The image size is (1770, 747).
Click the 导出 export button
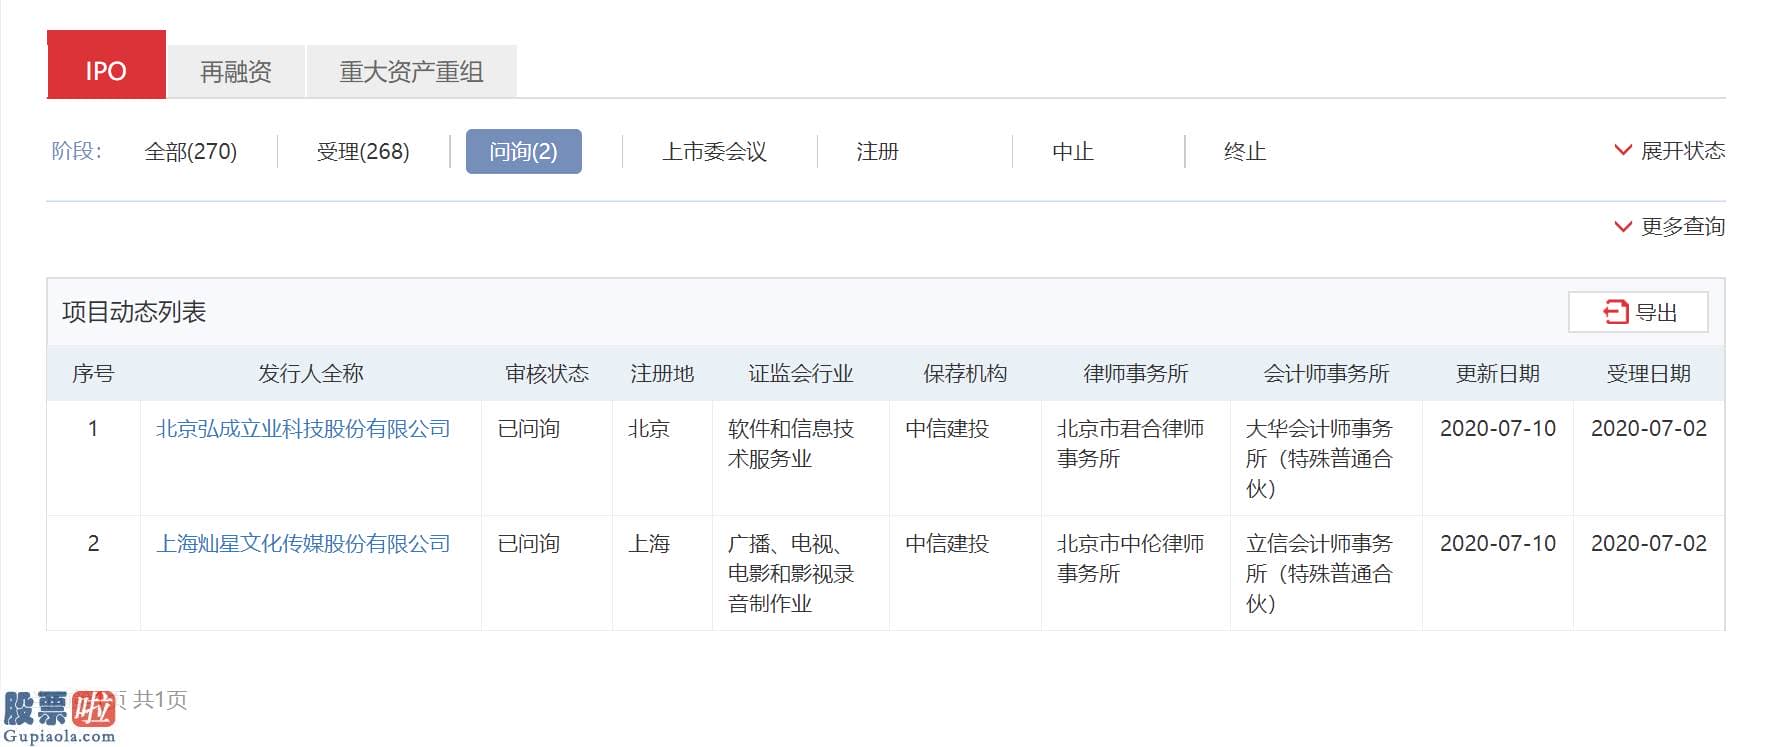pyautogui.click(x=1638, y=312)
